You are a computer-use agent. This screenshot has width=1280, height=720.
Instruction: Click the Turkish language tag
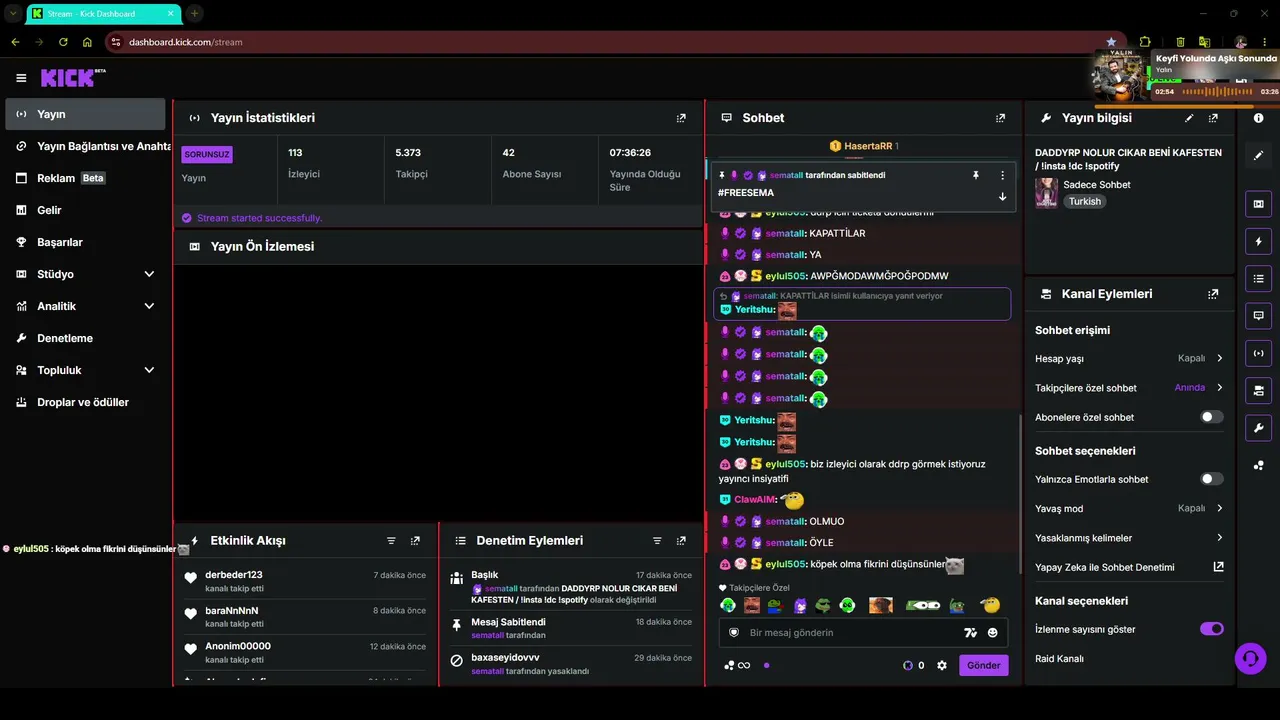coord(1084,201)
